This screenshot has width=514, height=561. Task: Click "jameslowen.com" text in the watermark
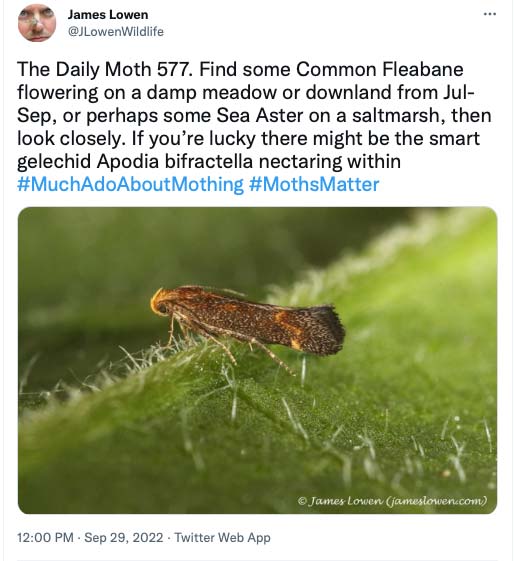coord(436,500)
